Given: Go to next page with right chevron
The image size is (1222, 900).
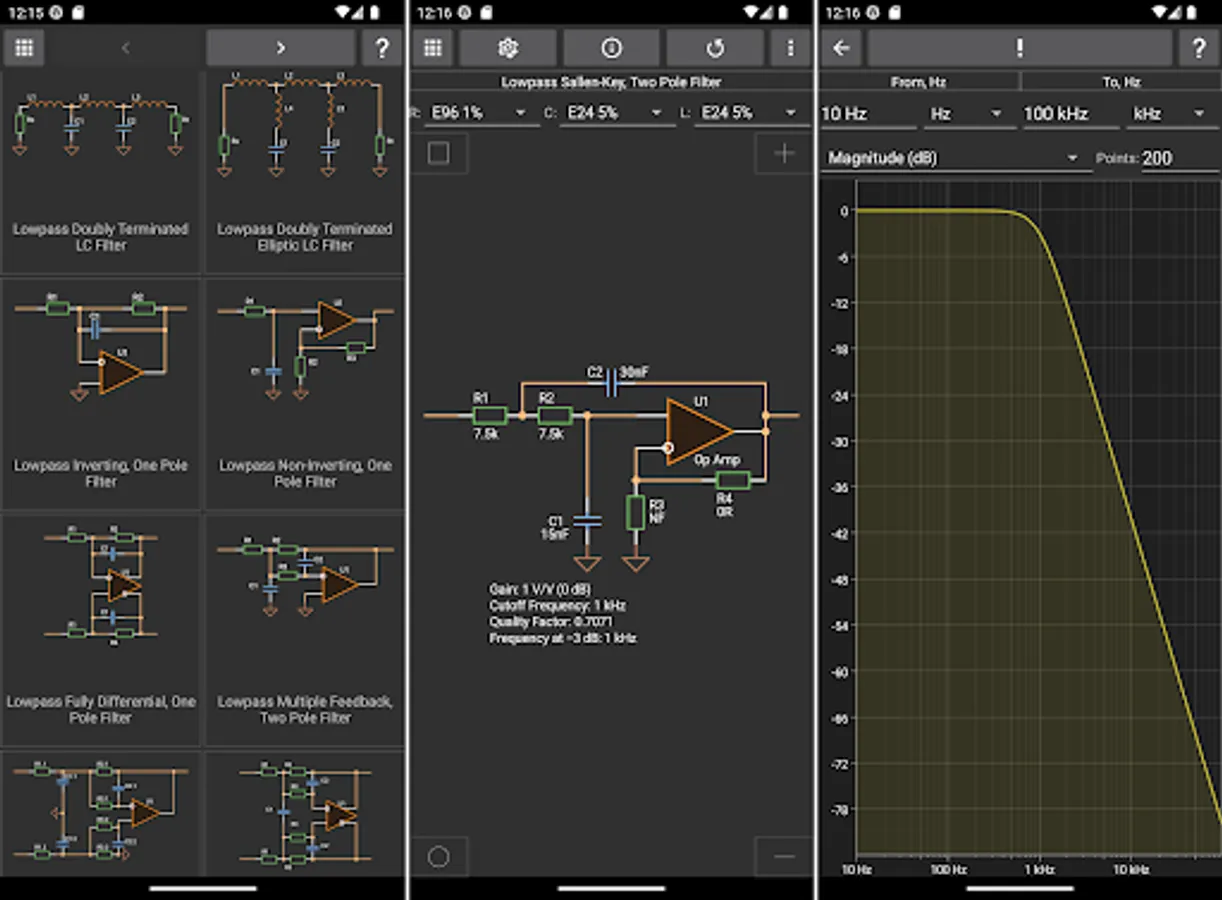Looking at the screenshot, I should pos(280,48).
